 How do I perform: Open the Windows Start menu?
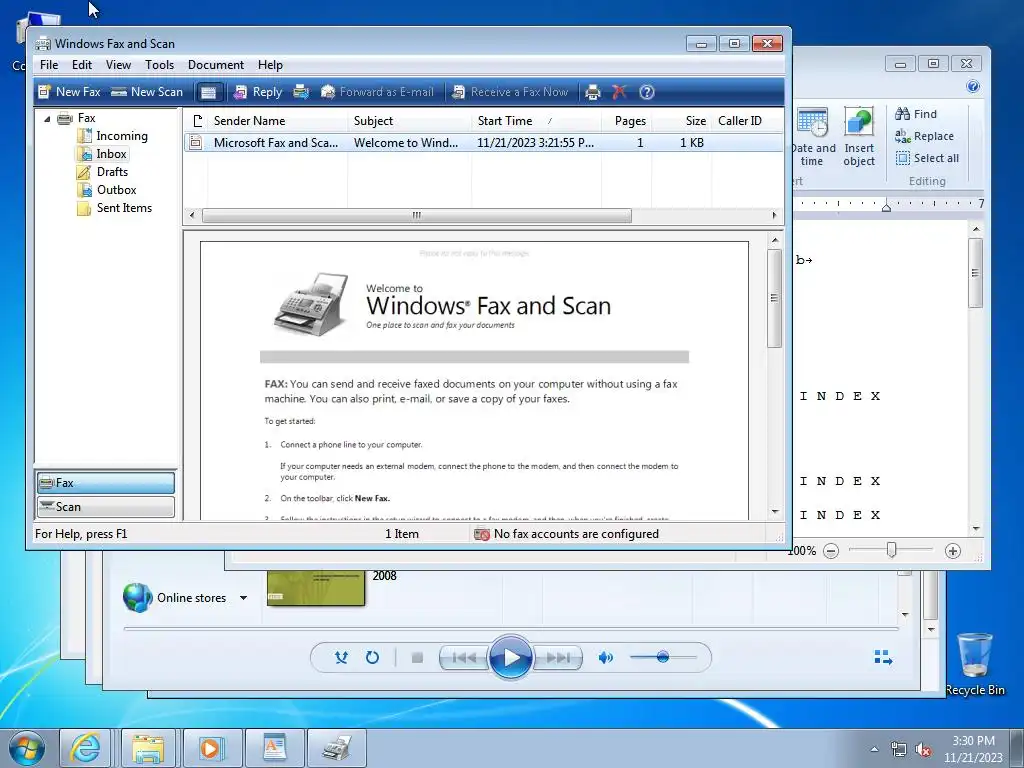[27, 748]
